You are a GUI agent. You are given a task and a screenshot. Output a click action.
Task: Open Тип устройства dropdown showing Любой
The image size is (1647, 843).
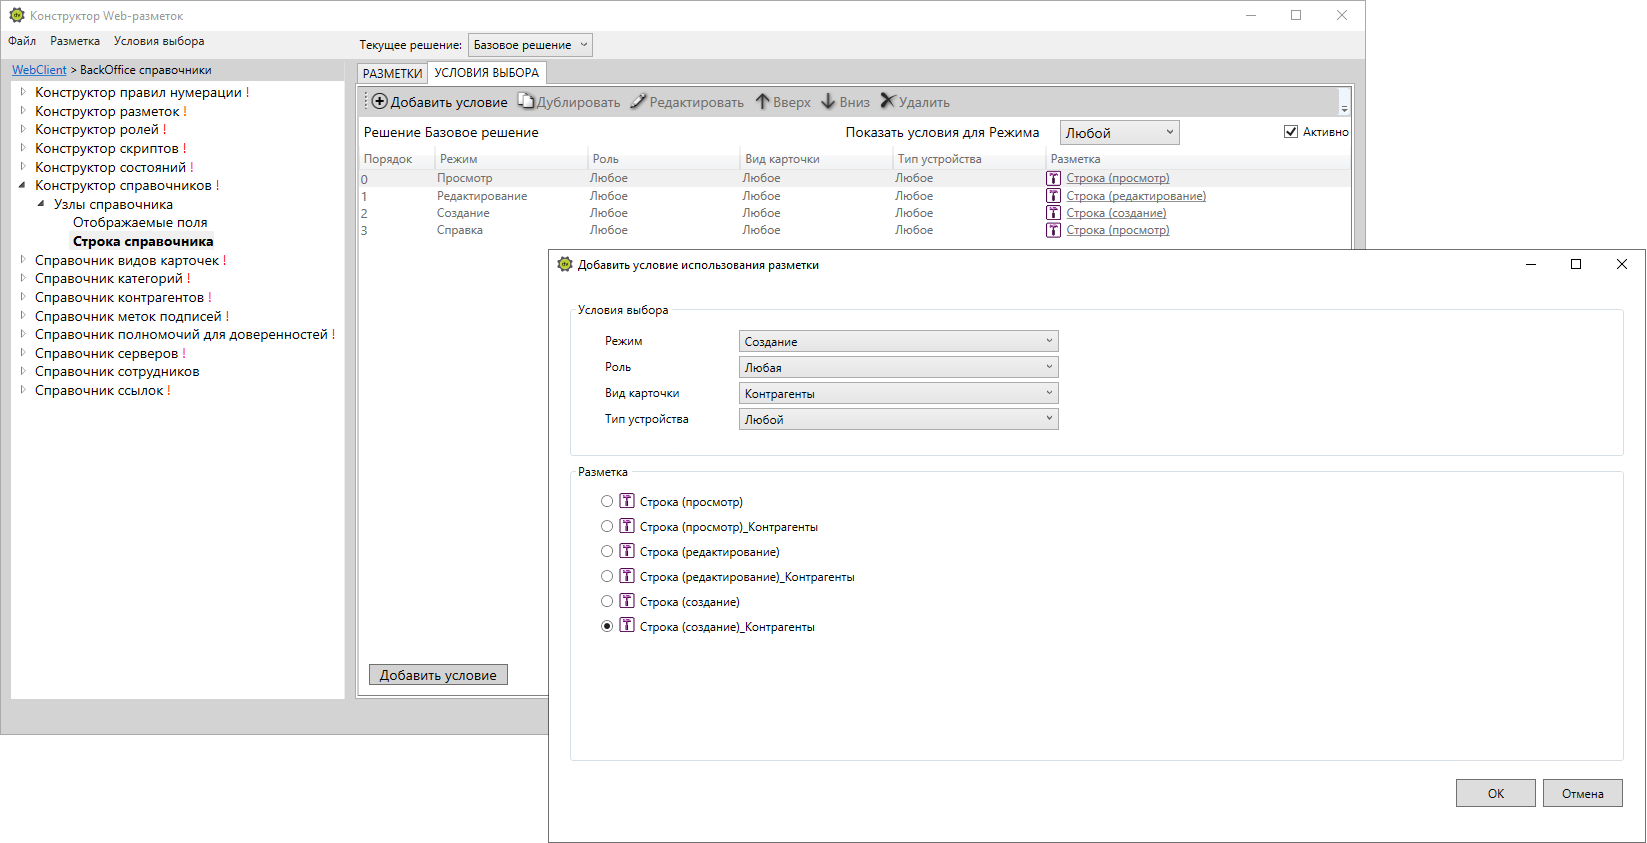[898, 419]
